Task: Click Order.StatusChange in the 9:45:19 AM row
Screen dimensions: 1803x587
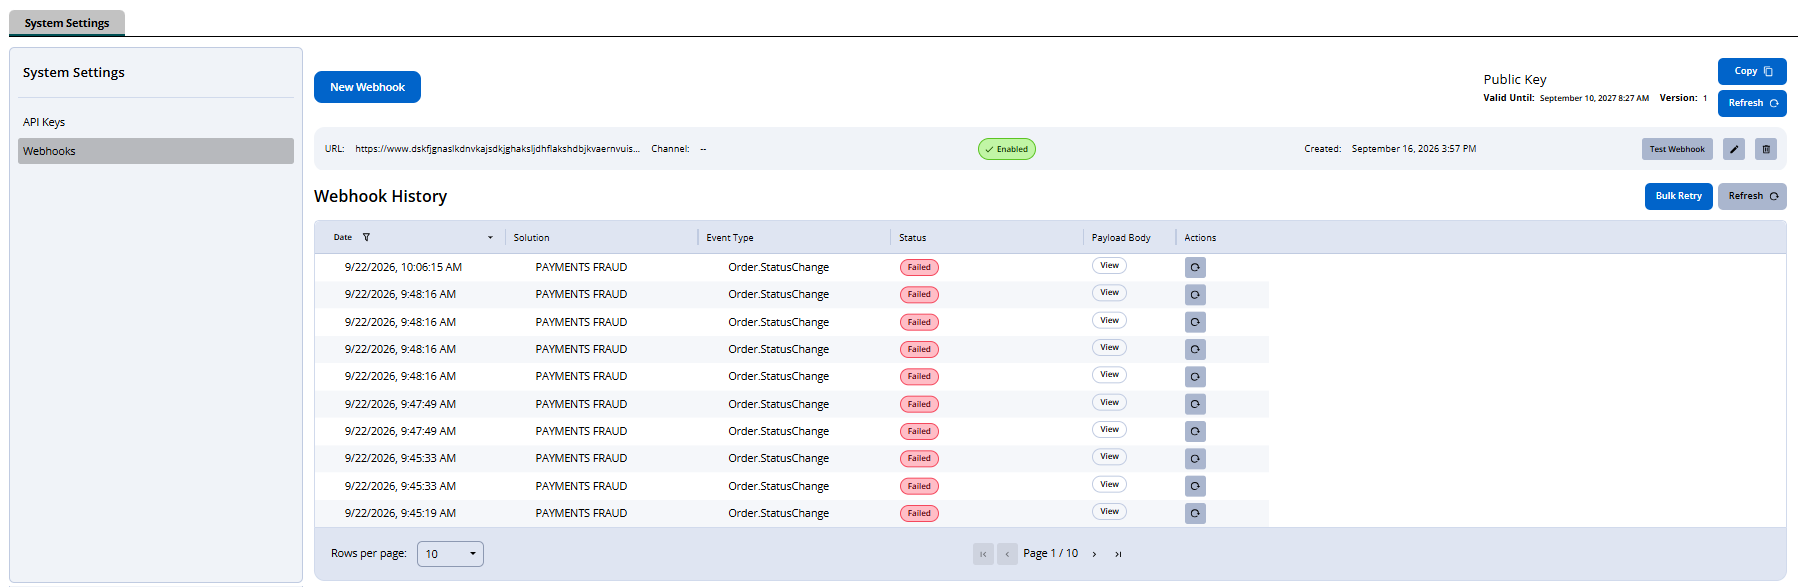Action: tap(778, 513)
